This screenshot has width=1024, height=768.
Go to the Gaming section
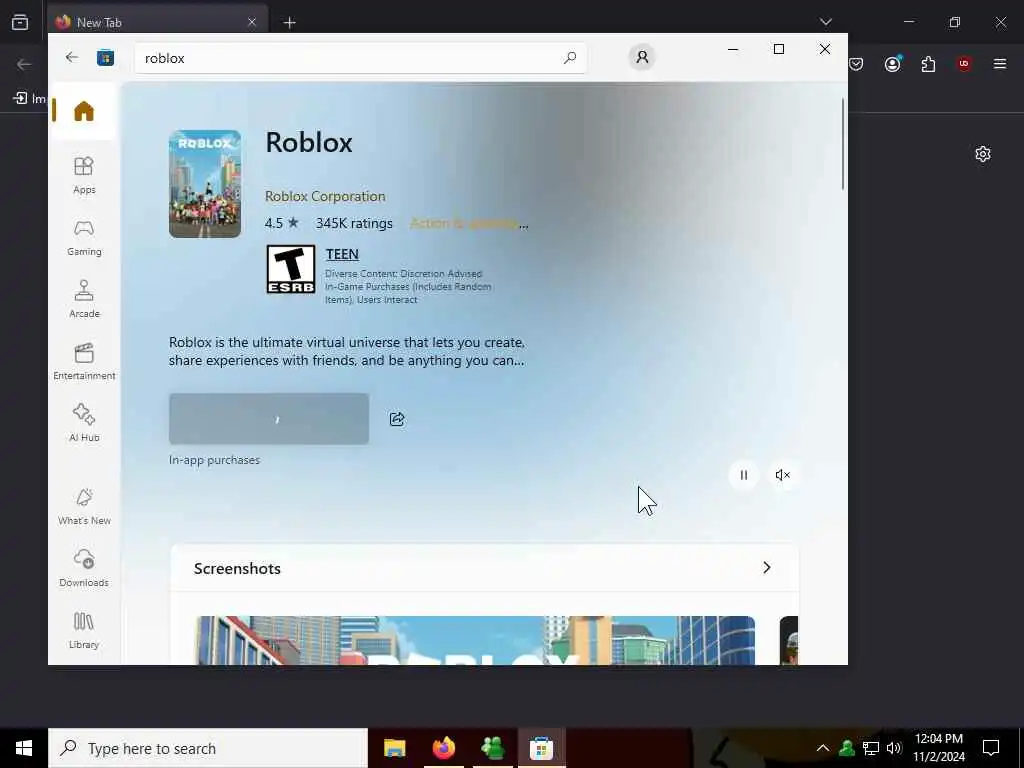coord(84,238)
